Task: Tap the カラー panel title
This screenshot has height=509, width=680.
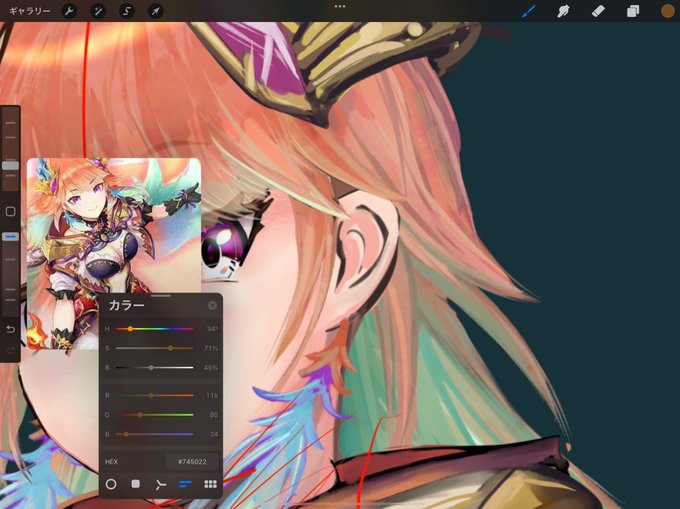Action: tap(126, 305)
